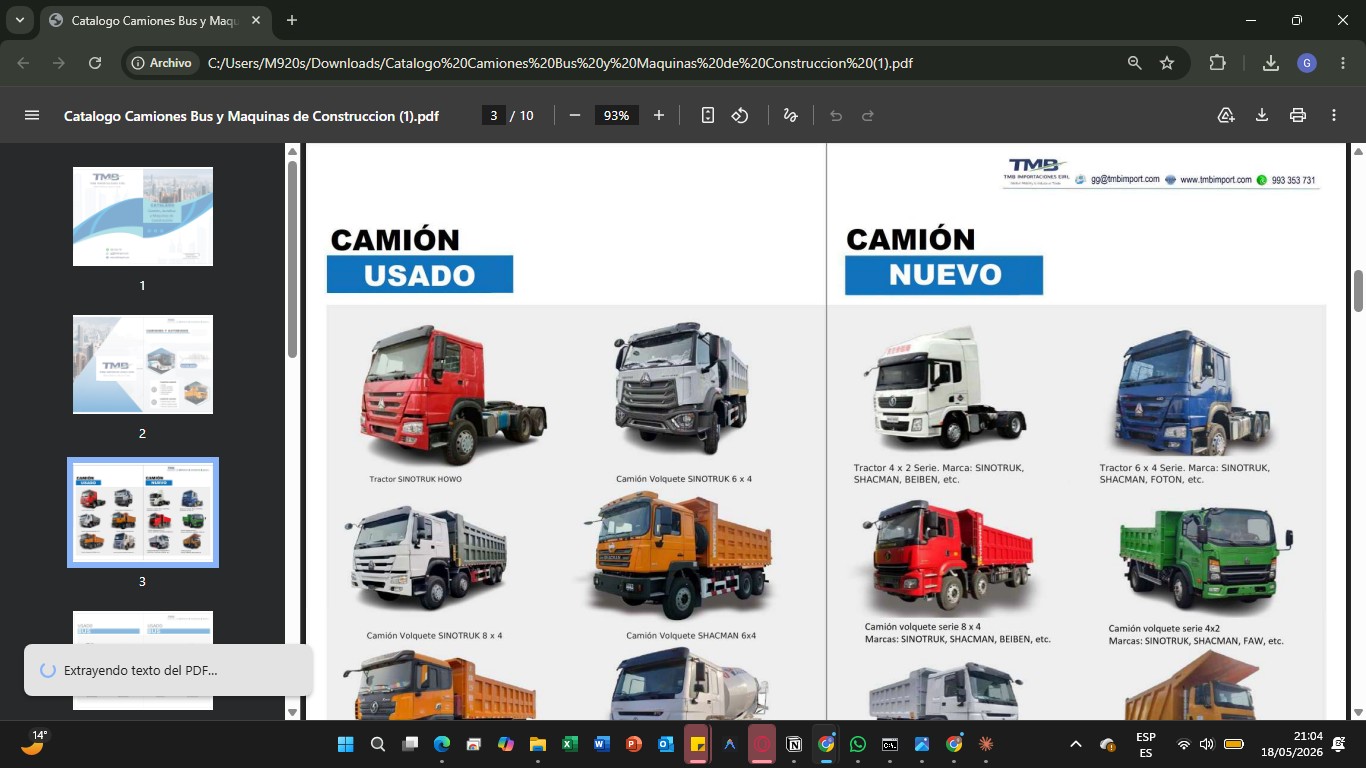The height and width of the screenshot is (768, 1366).
Task: Click the undo arrow in PDF toolbar
Action: 836,115
